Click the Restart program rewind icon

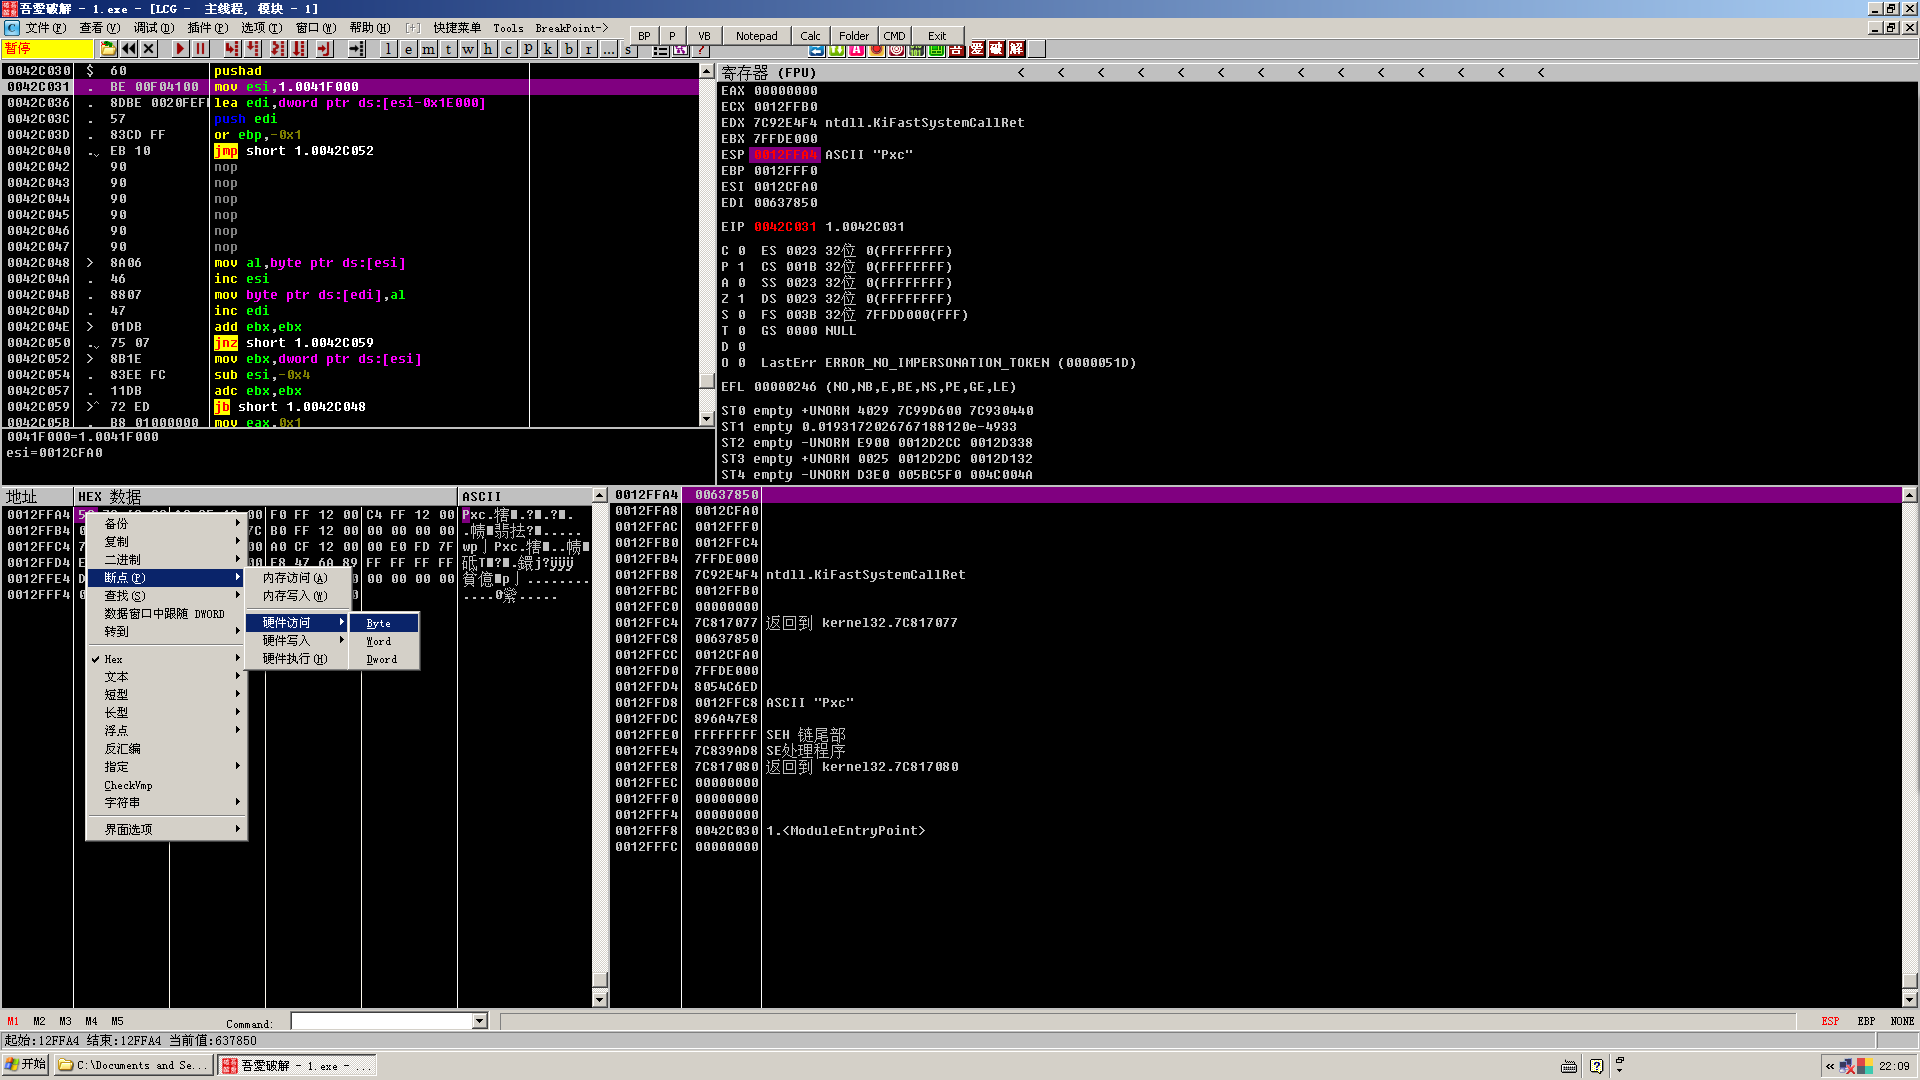click(x=129, y=49)
